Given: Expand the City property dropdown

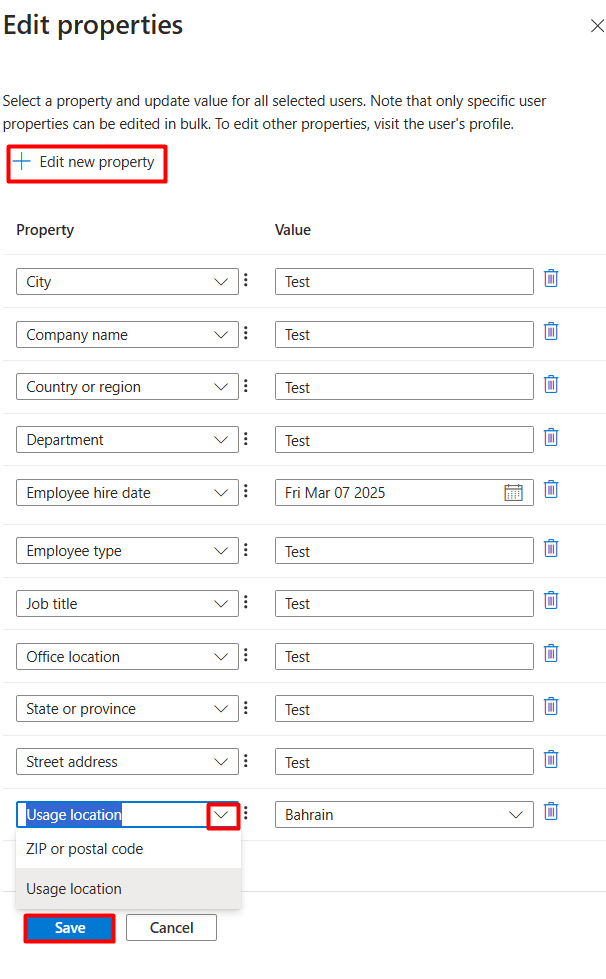Looking at the screenshot, I should point(222,282).
